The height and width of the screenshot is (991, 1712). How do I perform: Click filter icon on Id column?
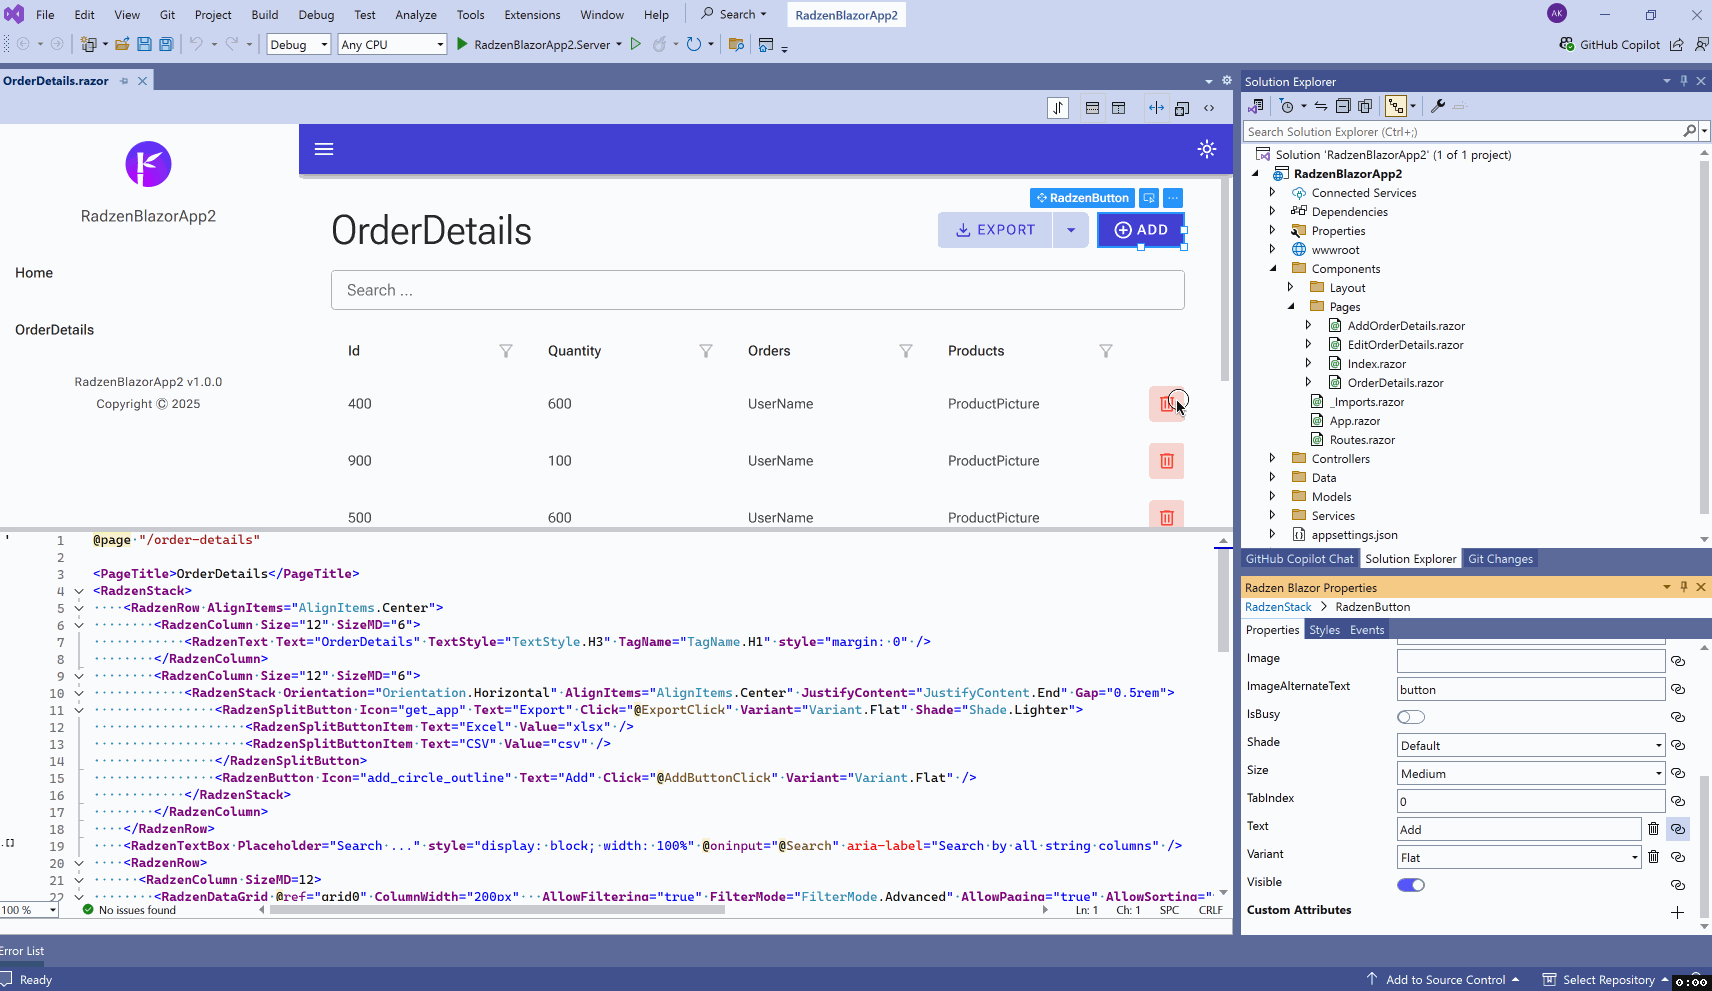coord(506,351)
